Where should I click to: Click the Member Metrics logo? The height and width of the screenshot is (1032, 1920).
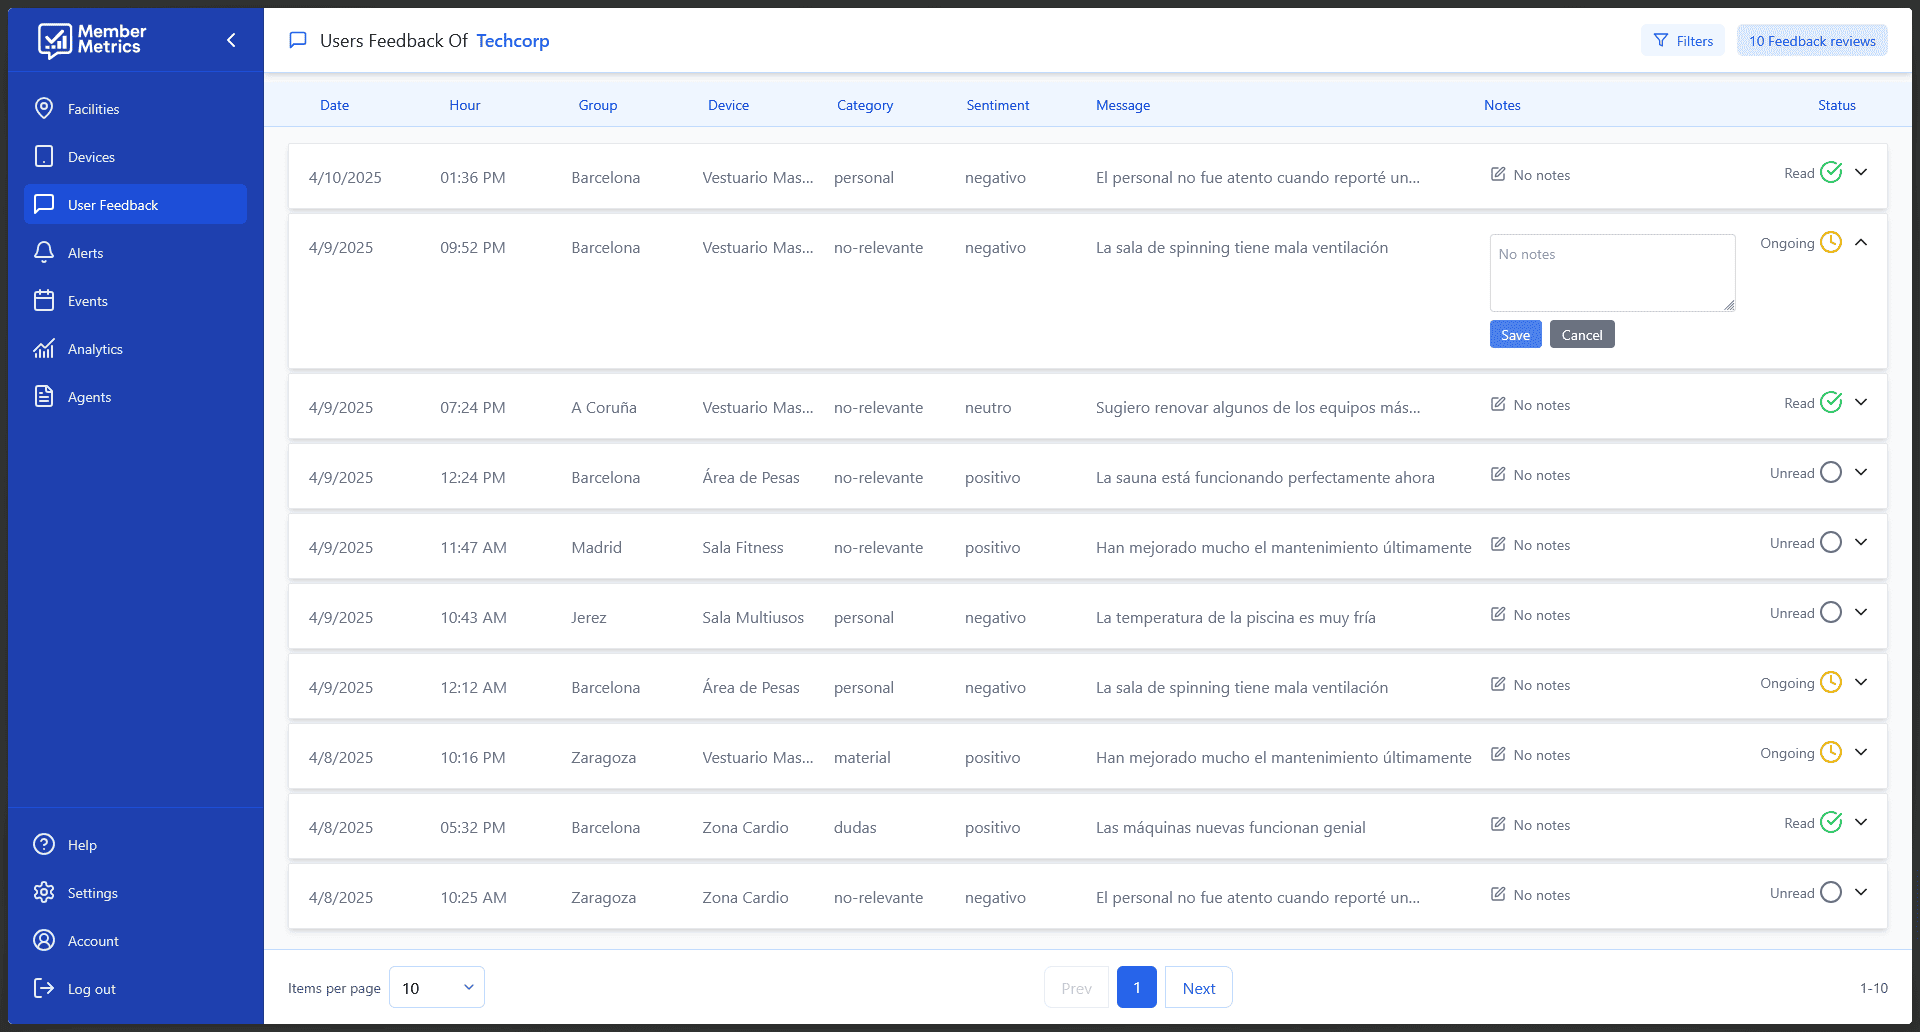[92, 40]
